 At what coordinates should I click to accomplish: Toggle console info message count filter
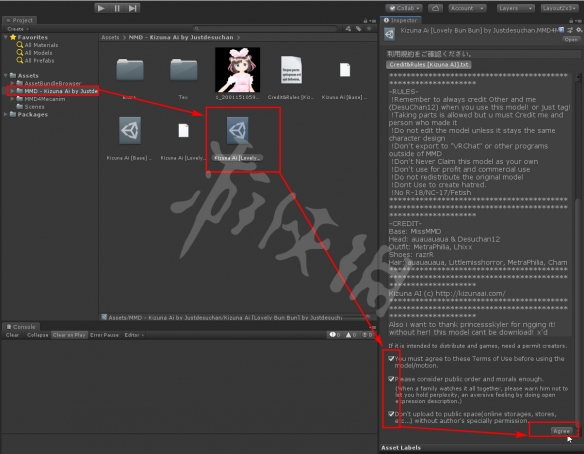(x=335, y=335)
